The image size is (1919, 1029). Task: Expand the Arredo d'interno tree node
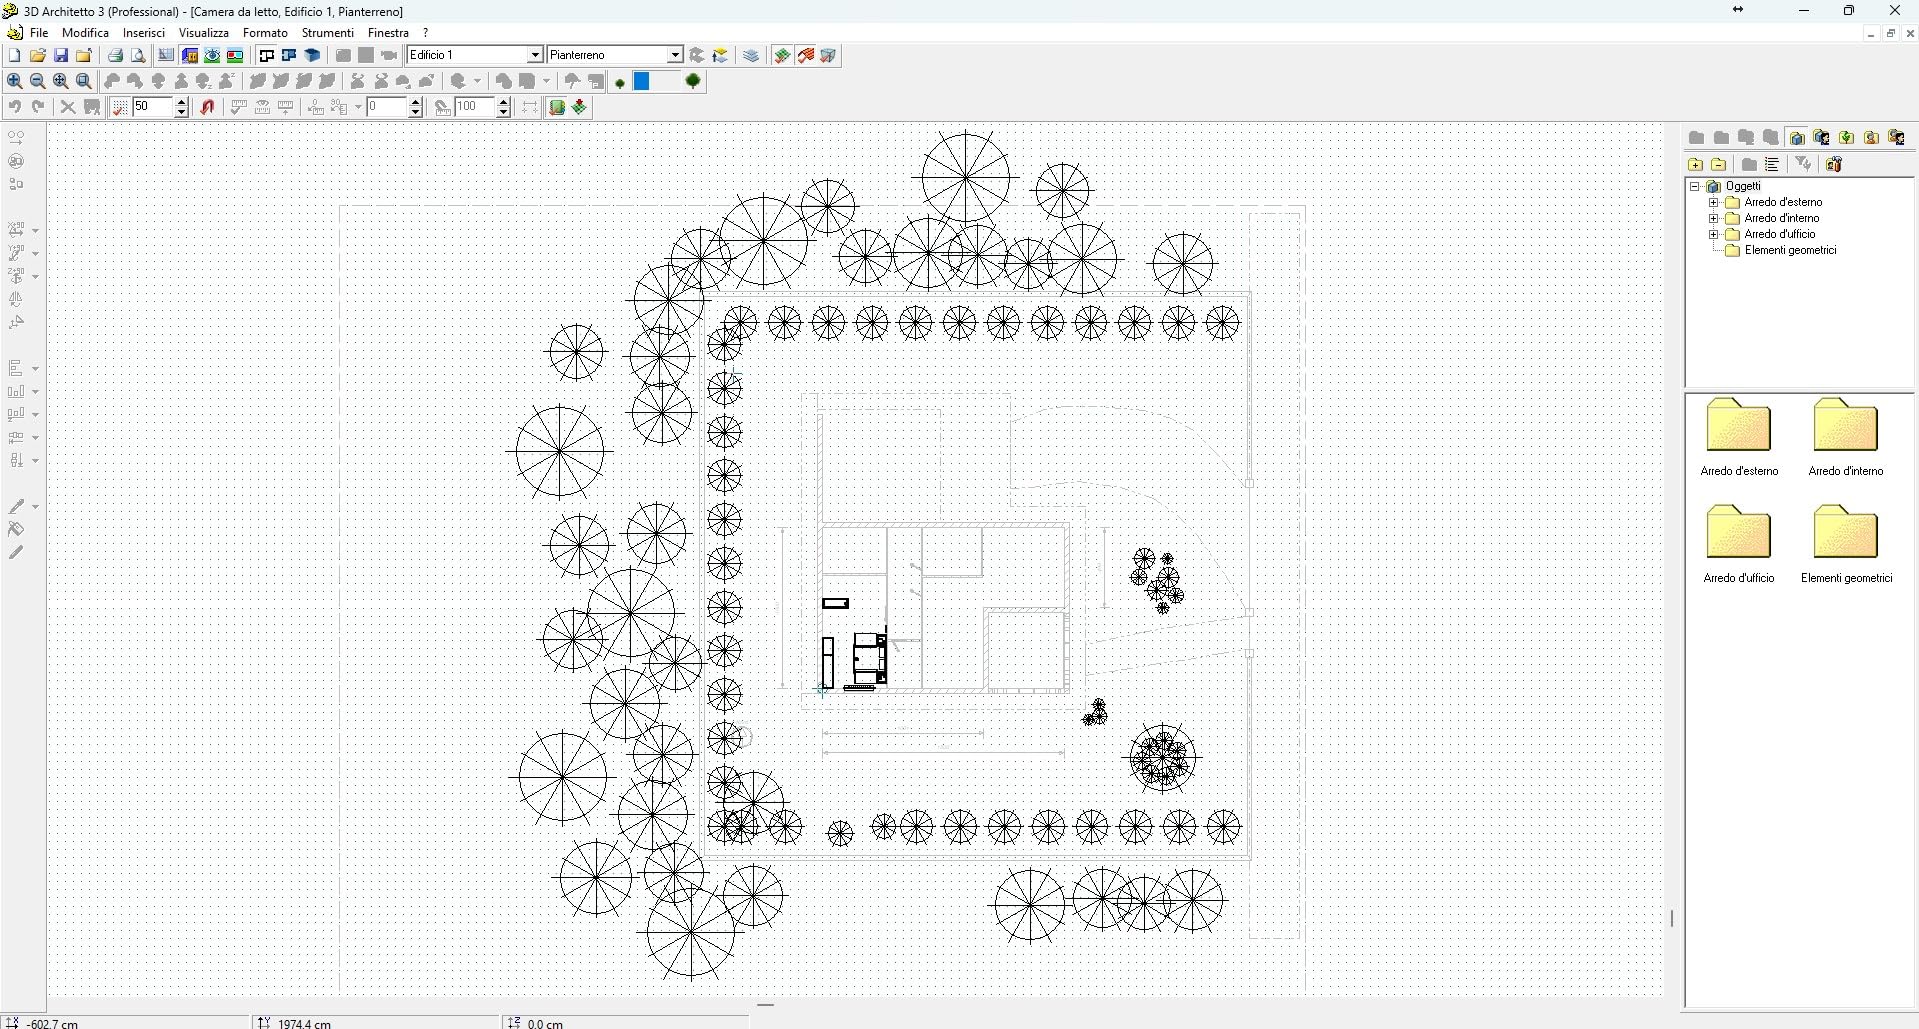coord(1713,218)
